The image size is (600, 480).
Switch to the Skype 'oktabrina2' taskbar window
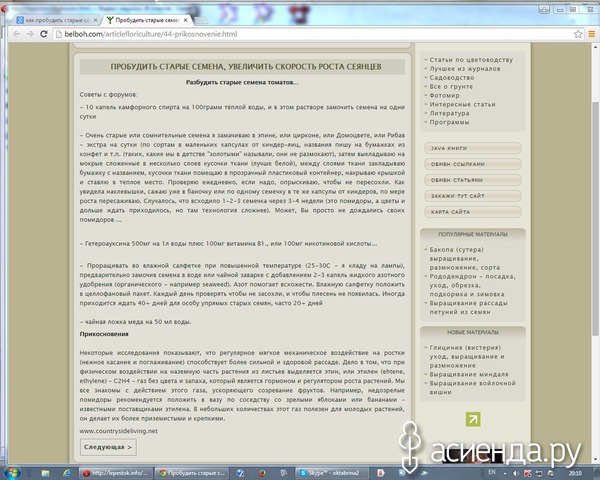[333, 473]
